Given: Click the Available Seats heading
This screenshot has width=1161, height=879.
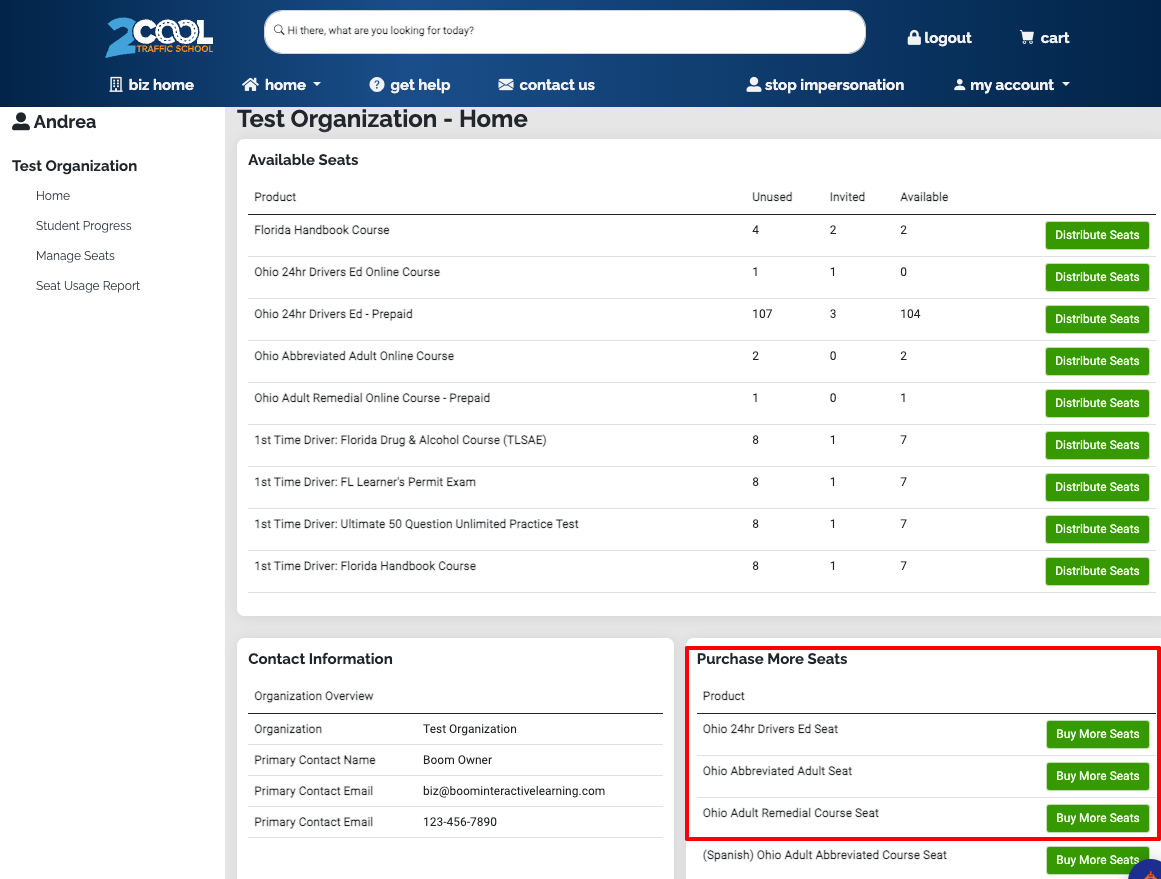Looking at the screenshot, I should tap(303, 160).
